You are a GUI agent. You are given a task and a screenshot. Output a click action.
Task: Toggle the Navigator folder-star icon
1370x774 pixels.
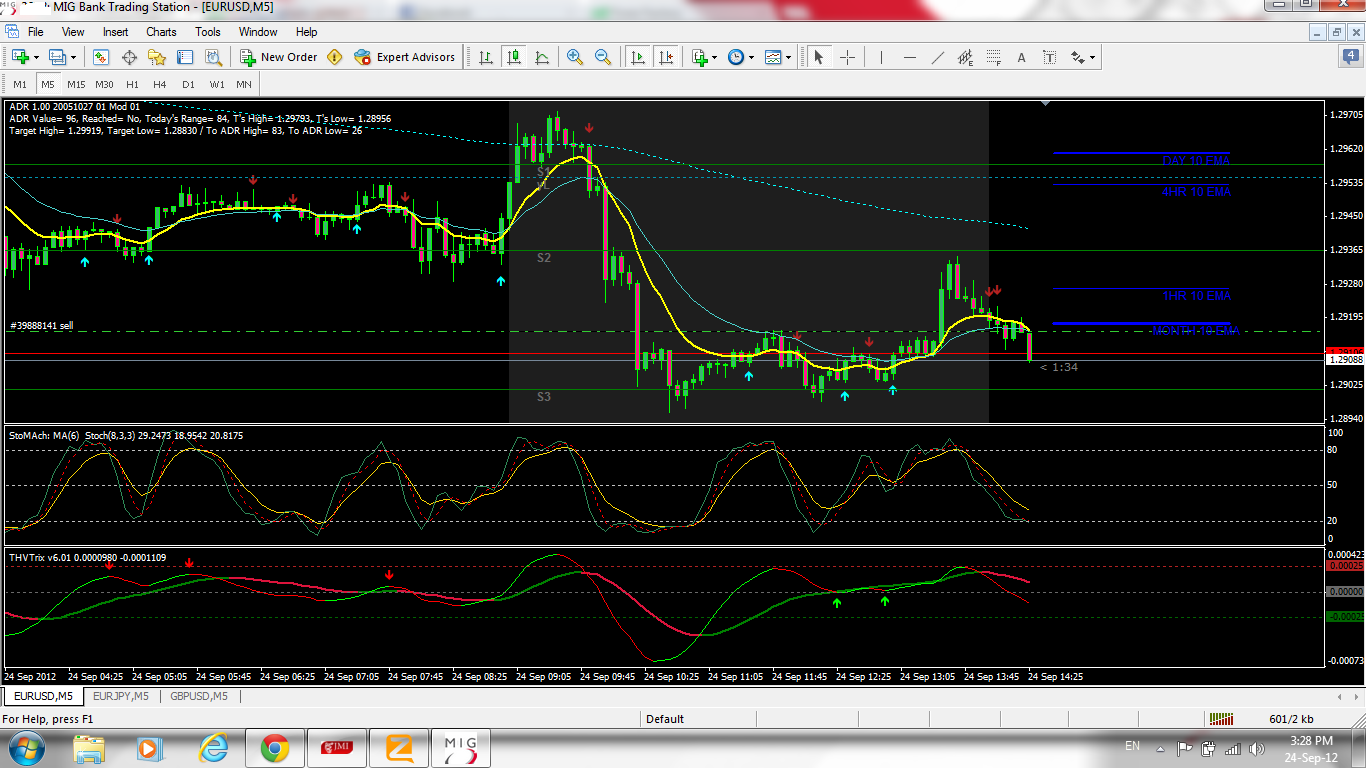click(x=157, y=57)
